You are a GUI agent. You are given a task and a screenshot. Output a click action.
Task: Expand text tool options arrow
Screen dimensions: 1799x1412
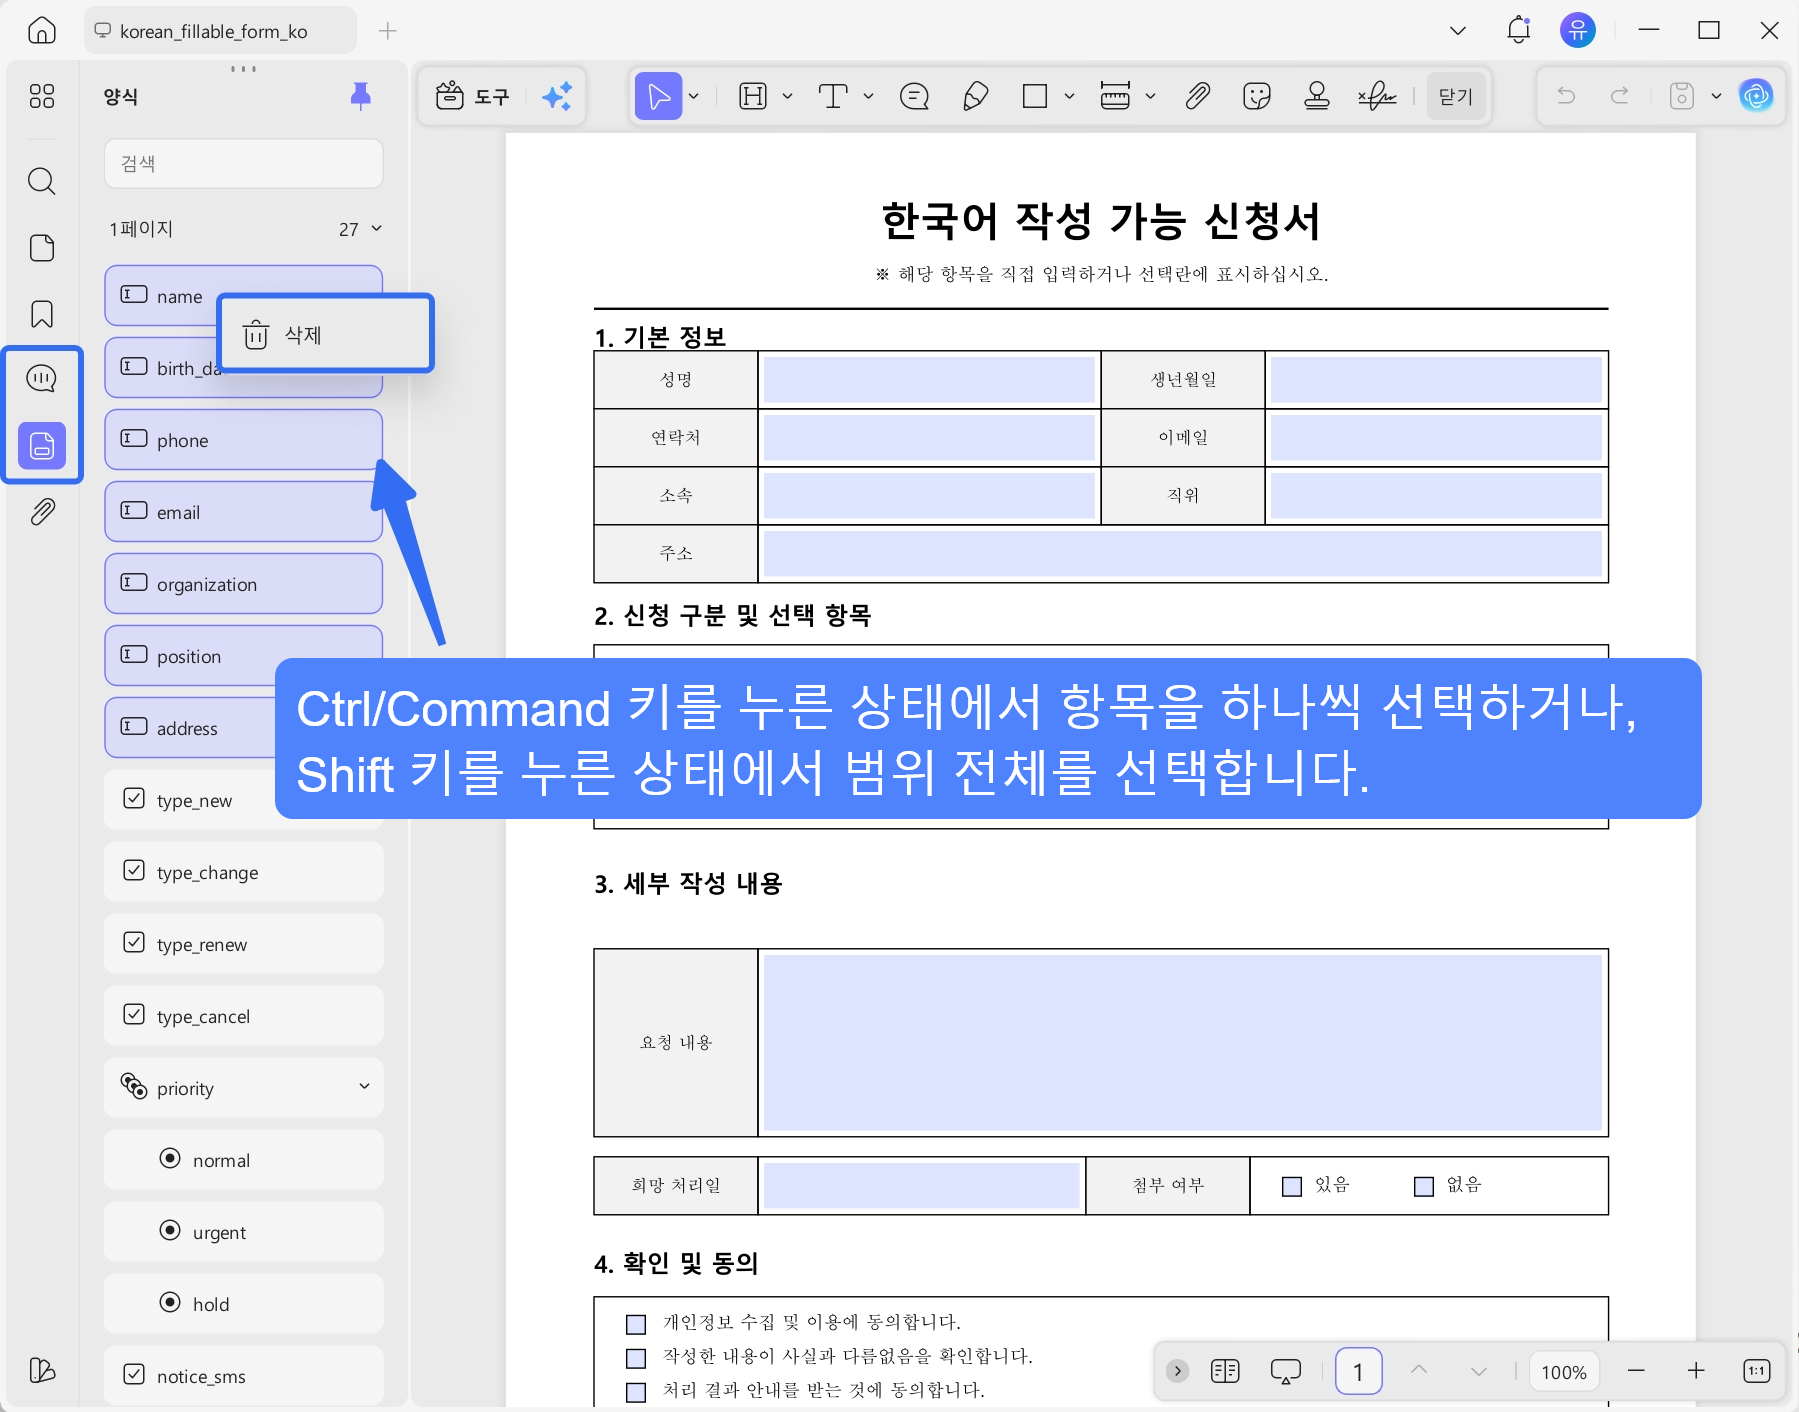pyautogui.click(x=868, y=96)
